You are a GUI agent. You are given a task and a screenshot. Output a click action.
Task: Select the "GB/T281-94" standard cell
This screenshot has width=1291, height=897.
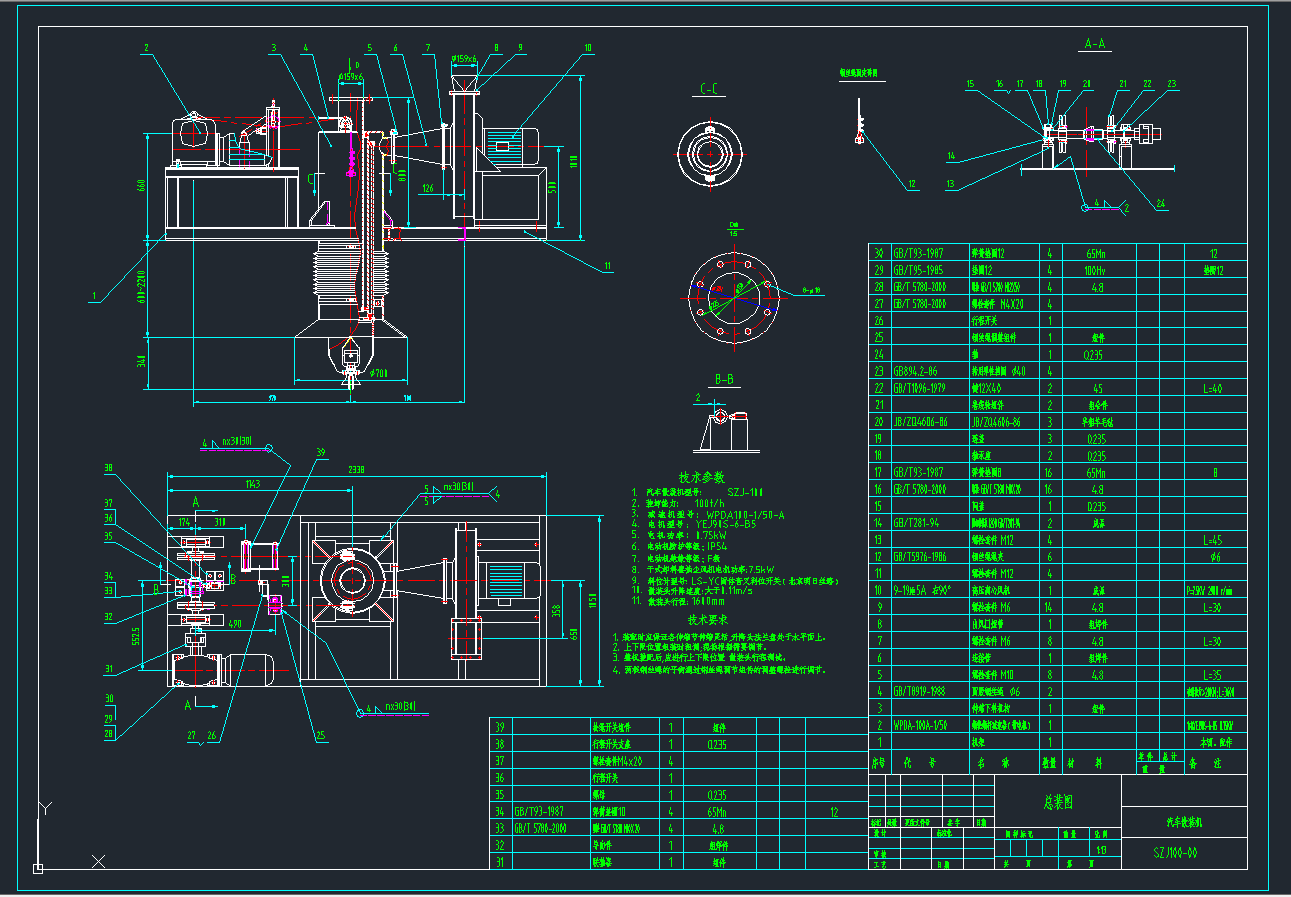click(917, 523)
